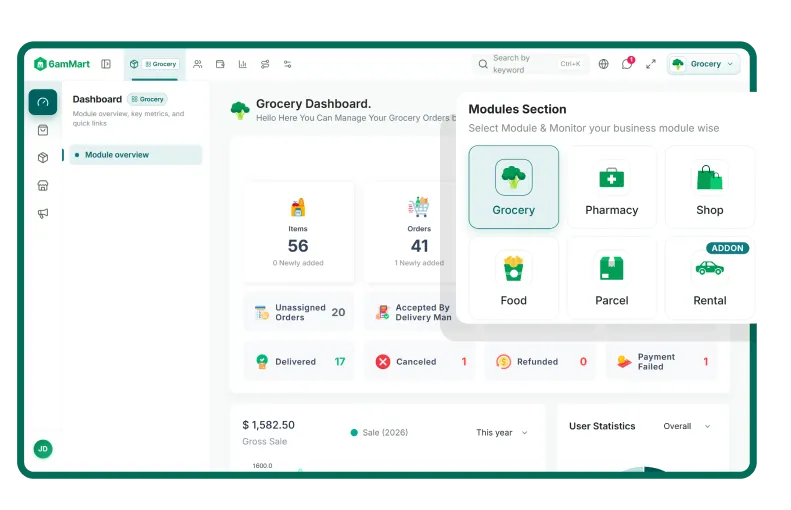This screenshot has width=791, height=510.
Task: Open the megaphone promotions icon in sidebar
Action: (43, 213)
